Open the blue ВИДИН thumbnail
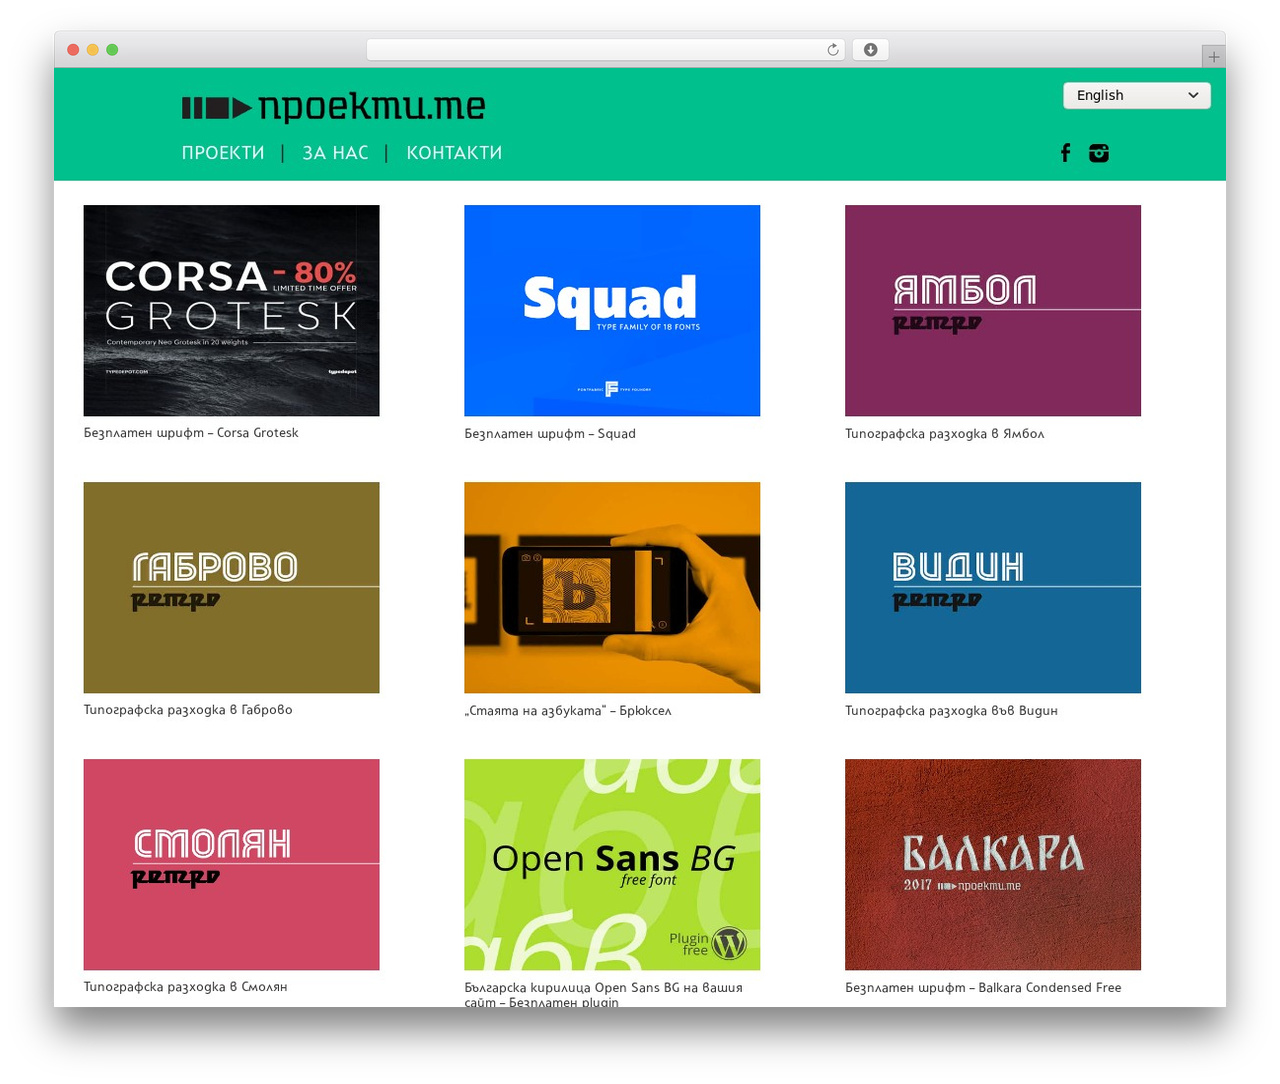 point(993,587)
